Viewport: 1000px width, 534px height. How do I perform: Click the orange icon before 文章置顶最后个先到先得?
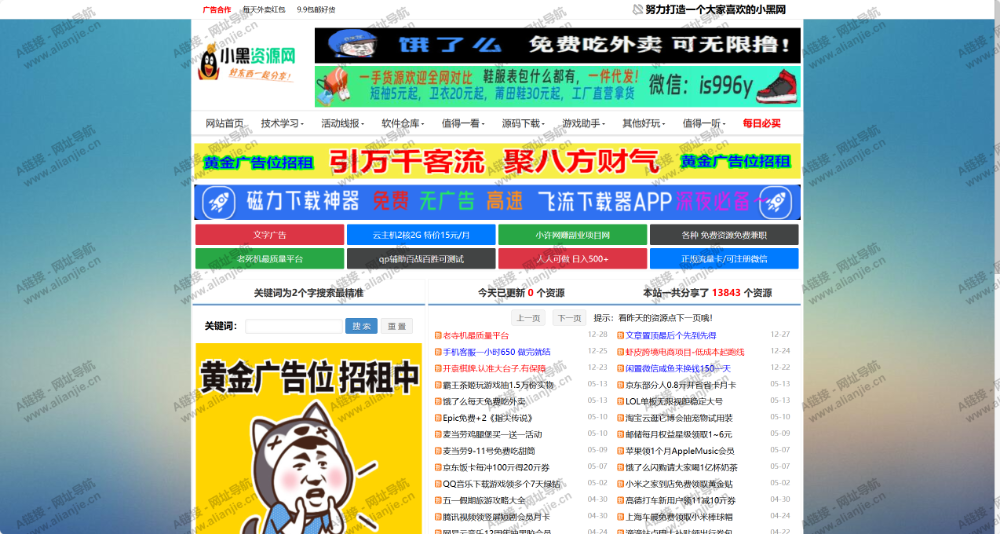tap(621, 335)
